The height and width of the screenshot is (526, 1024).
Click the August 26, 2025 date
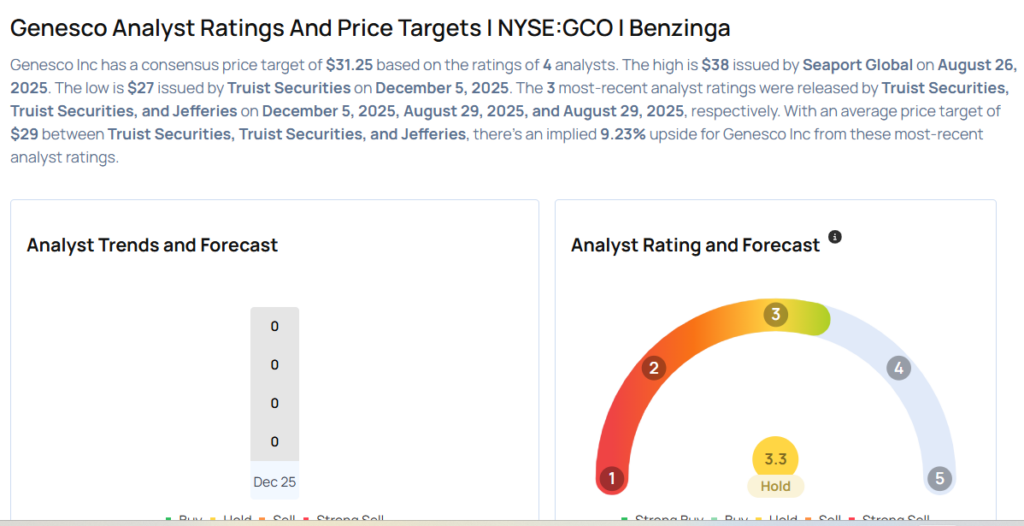[x=980, y=65]
